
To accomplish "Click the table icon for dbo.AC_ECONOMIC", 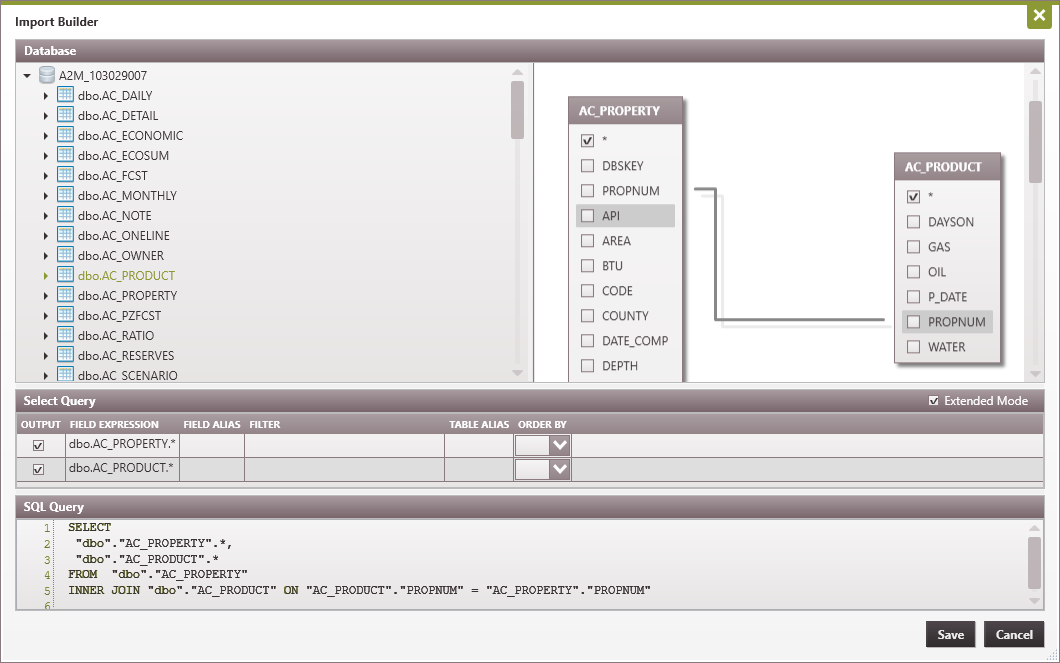I will coord(64,135).
